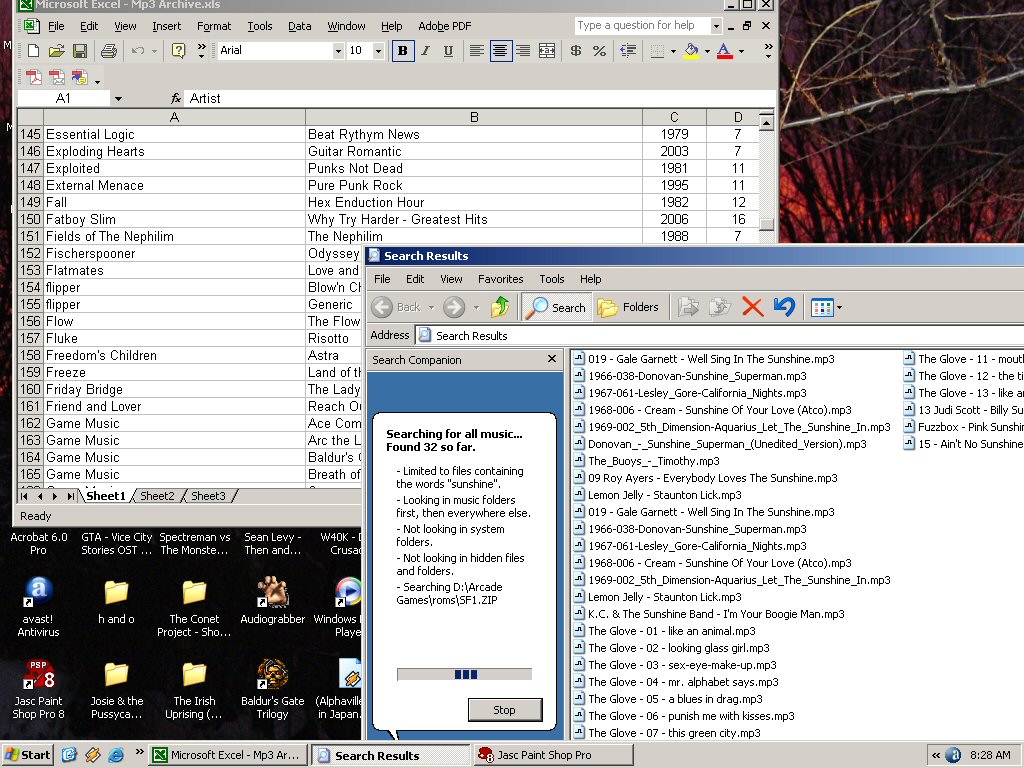
Task: Apply Currency style dollar icon
Action: pyautogui.click(x=575, y=51)
